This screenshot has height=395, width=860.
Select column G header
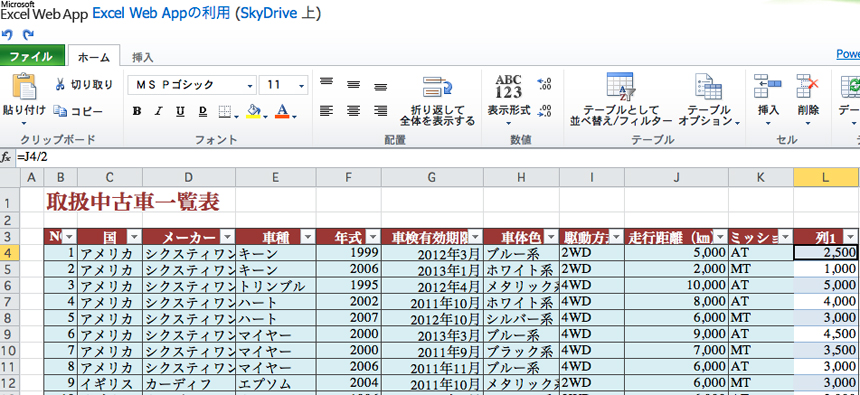point(432,177)
